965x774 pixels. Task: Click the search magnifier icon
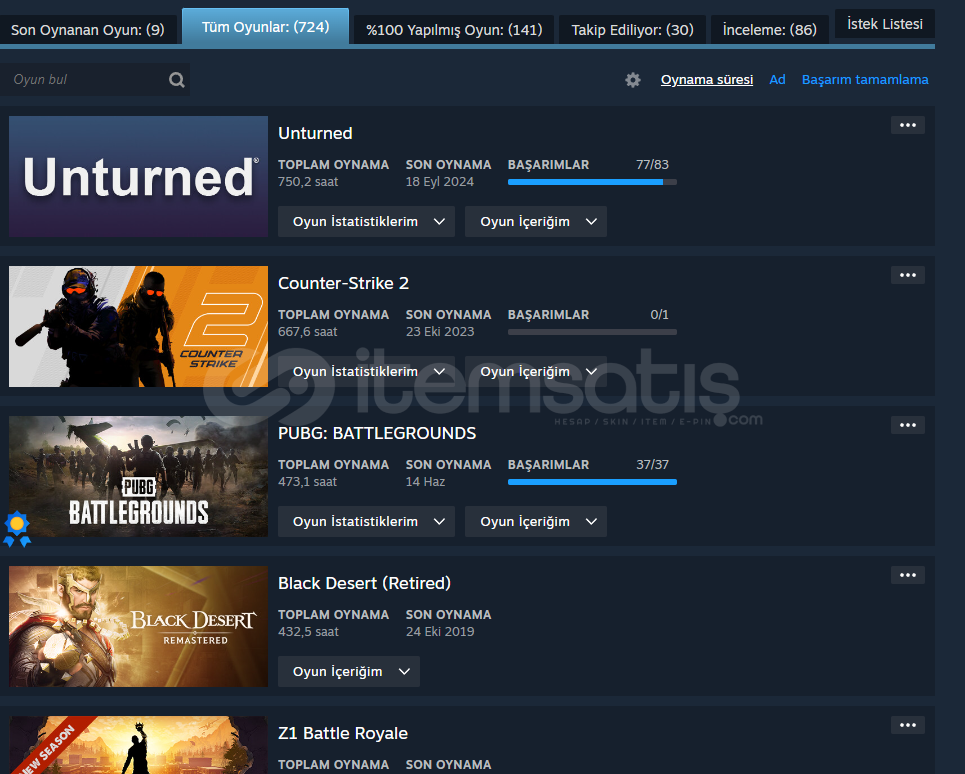(177, 80)
